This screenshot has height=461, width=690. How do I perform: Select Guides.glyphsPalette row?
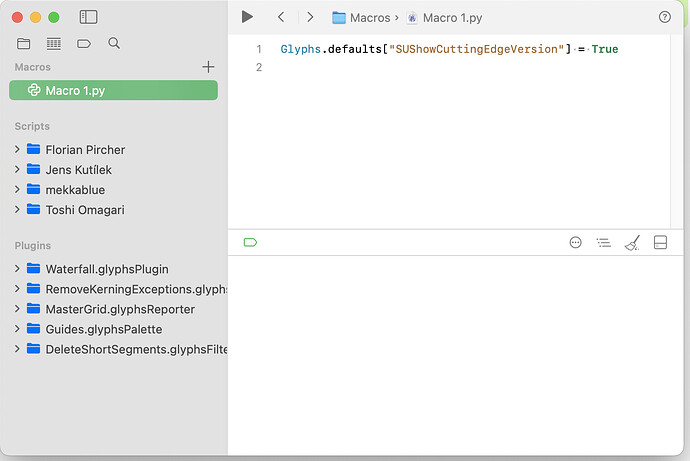(x=114, y=329)
